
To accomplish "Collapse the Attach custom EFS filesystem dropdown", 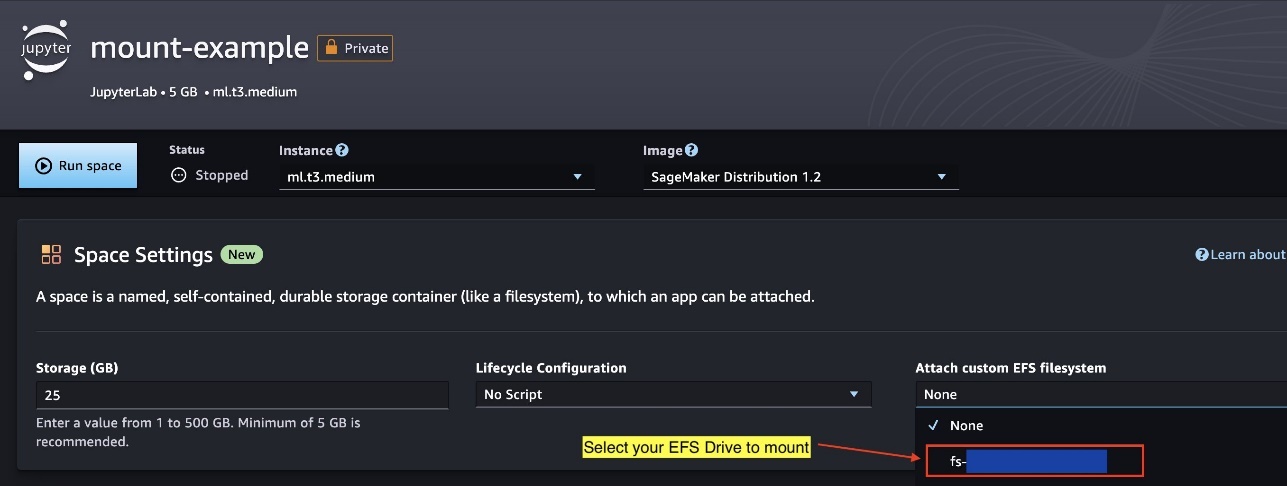I will (x=1101, y=394).
